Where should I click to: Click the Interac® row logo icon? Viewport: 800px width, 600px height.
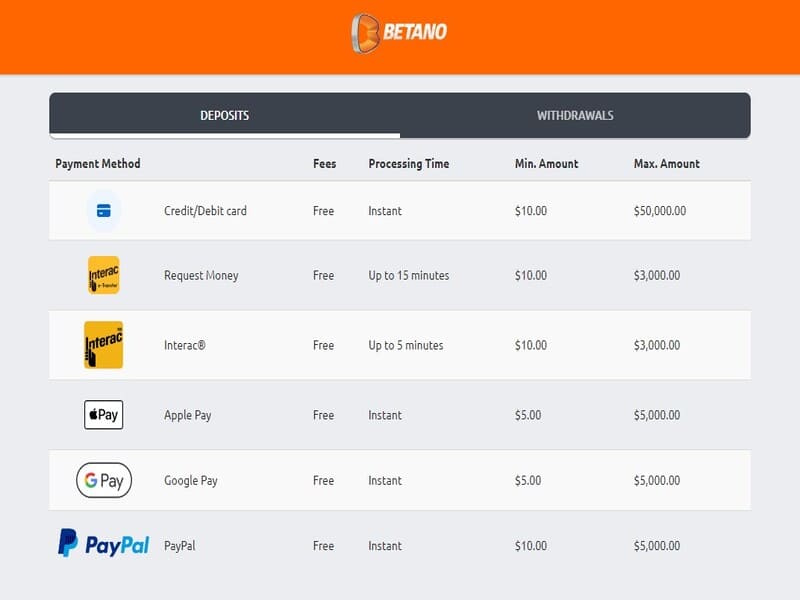(103, 345)
